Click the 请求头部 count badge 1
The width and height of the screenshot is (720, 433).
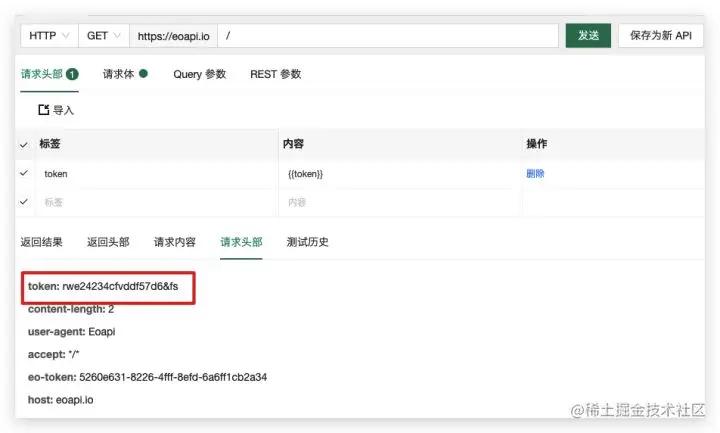tap(72, 74)
